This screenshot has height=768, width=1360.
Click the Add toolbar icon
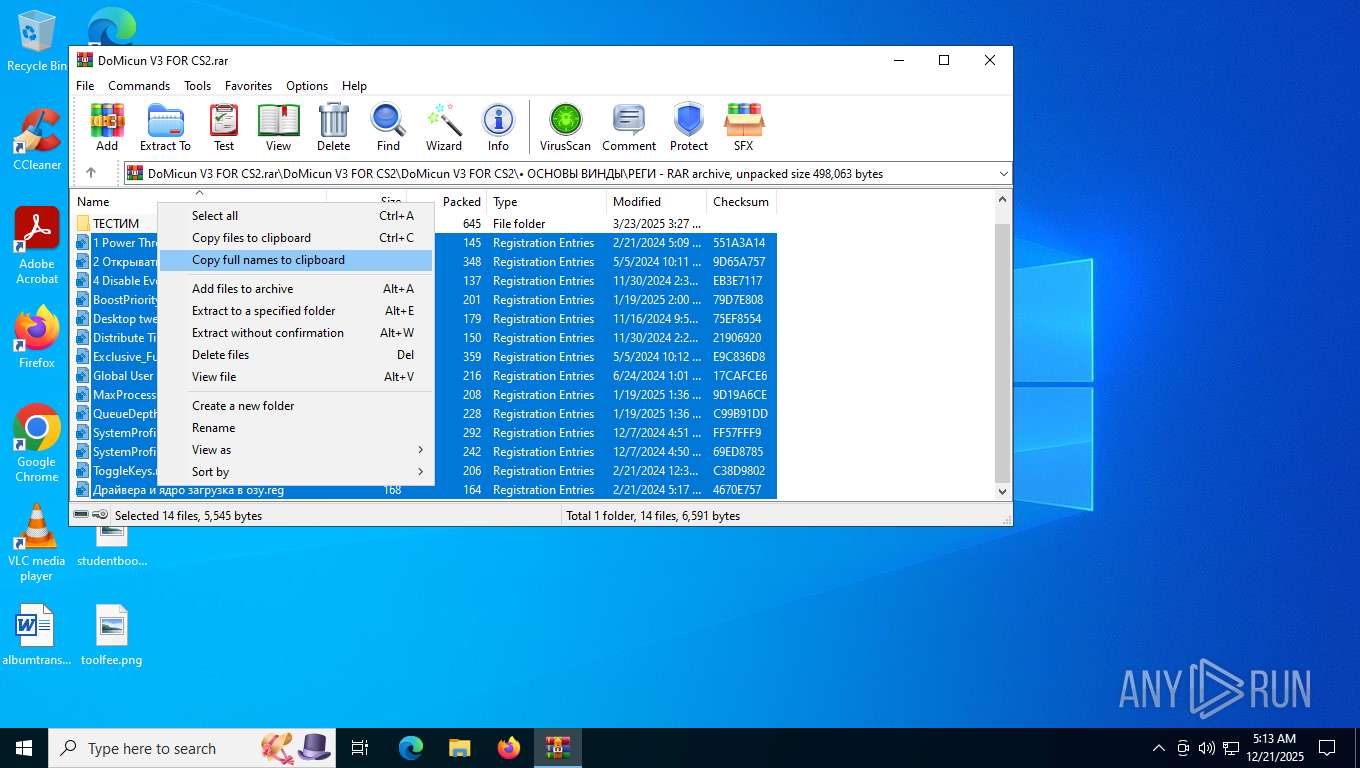click(107, 127)
